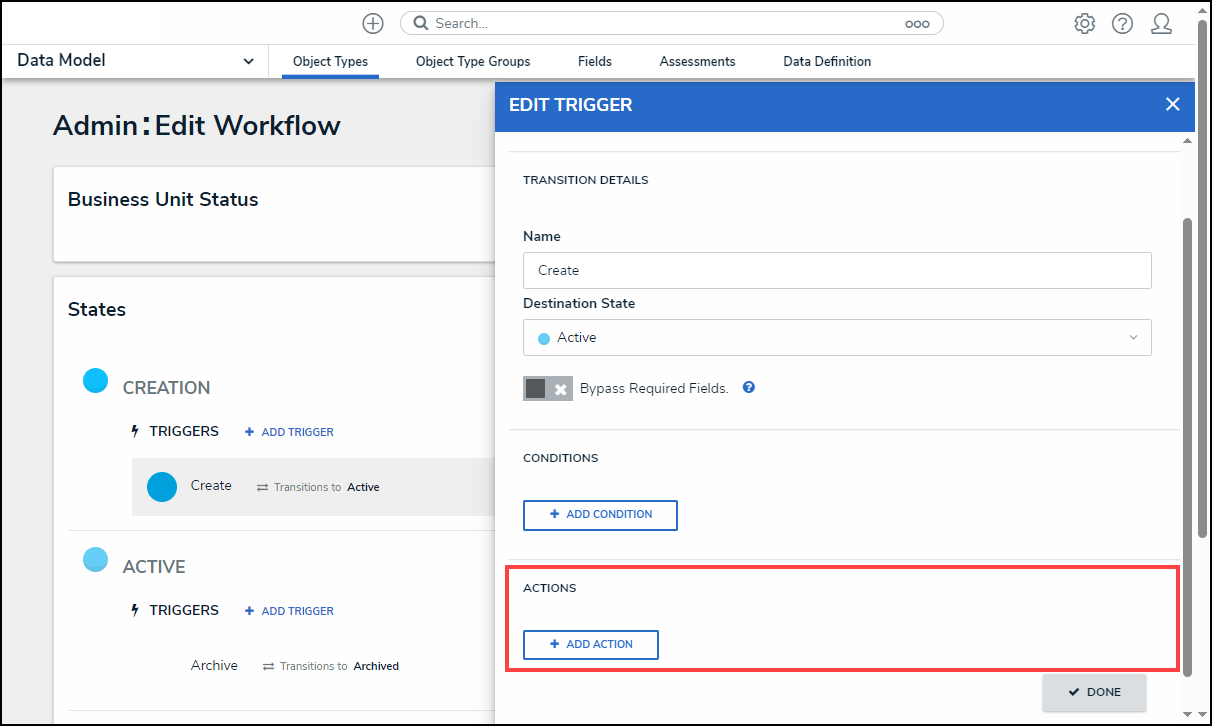Open the Data Definition tab
The width and height of the screenshot is (1212, 726).
click(x=826, y=61)
